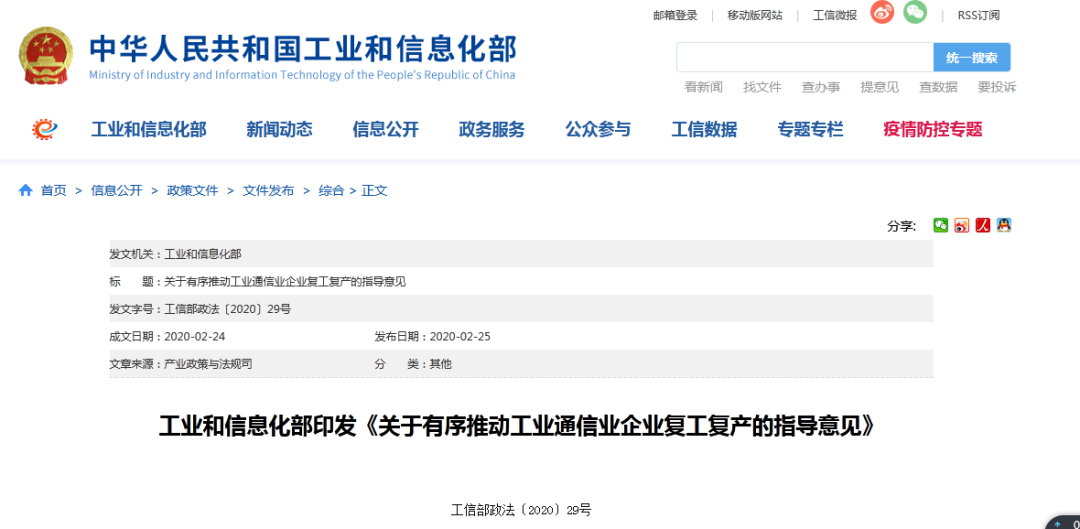1080x529 pixels.
Task: Click the swirl logo beside navigation menu
Action: (x=45, y=129)
